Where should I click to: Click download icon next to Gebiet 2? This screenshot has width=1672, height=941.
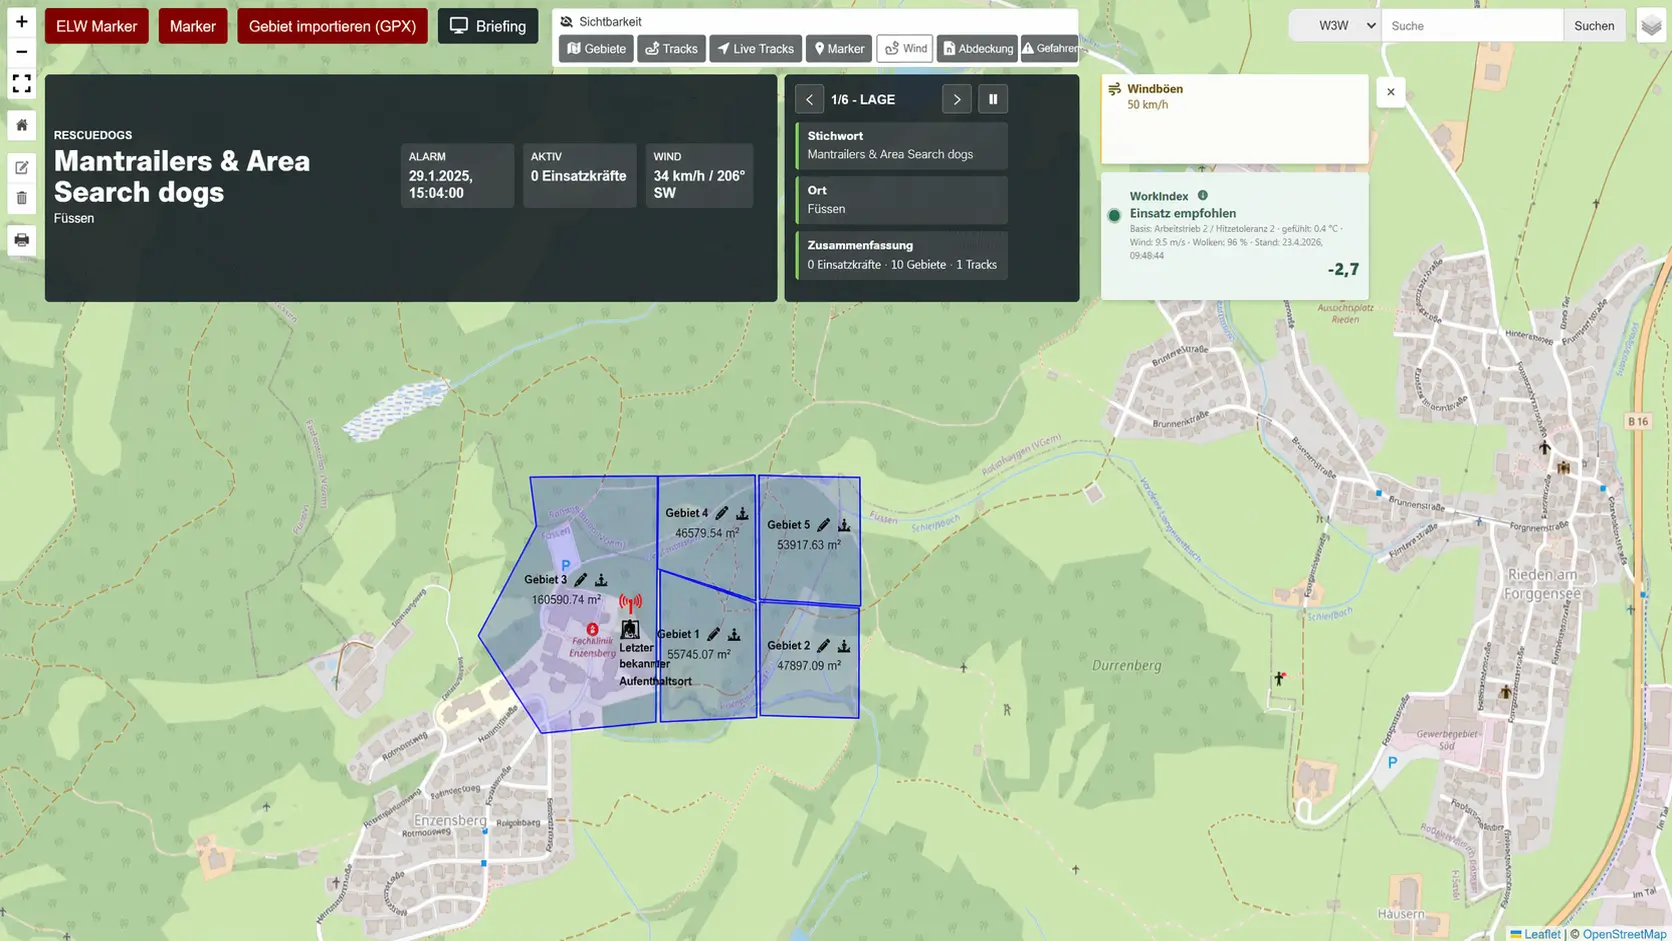pyautogui.click(x=844, y=646)
